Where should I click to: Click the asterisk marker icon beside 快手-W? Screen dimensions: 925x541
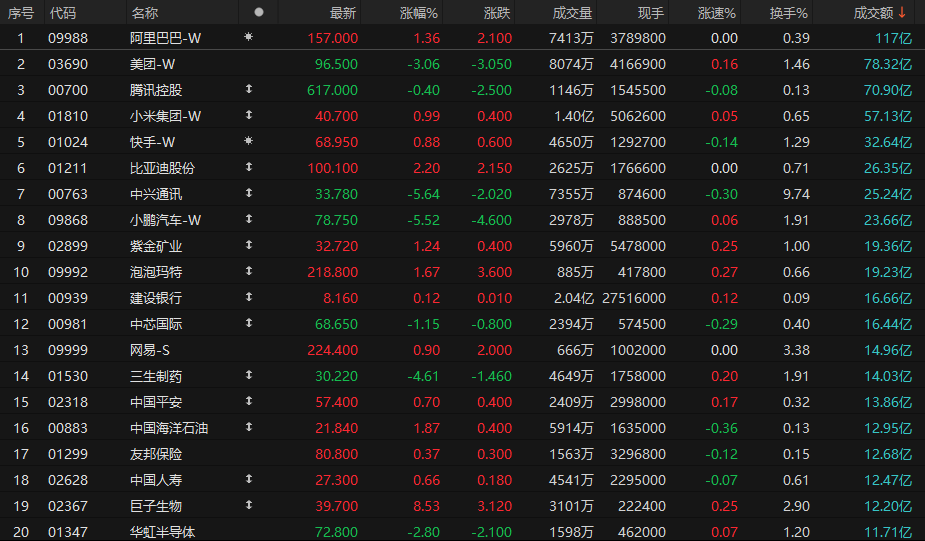[248, 140]
